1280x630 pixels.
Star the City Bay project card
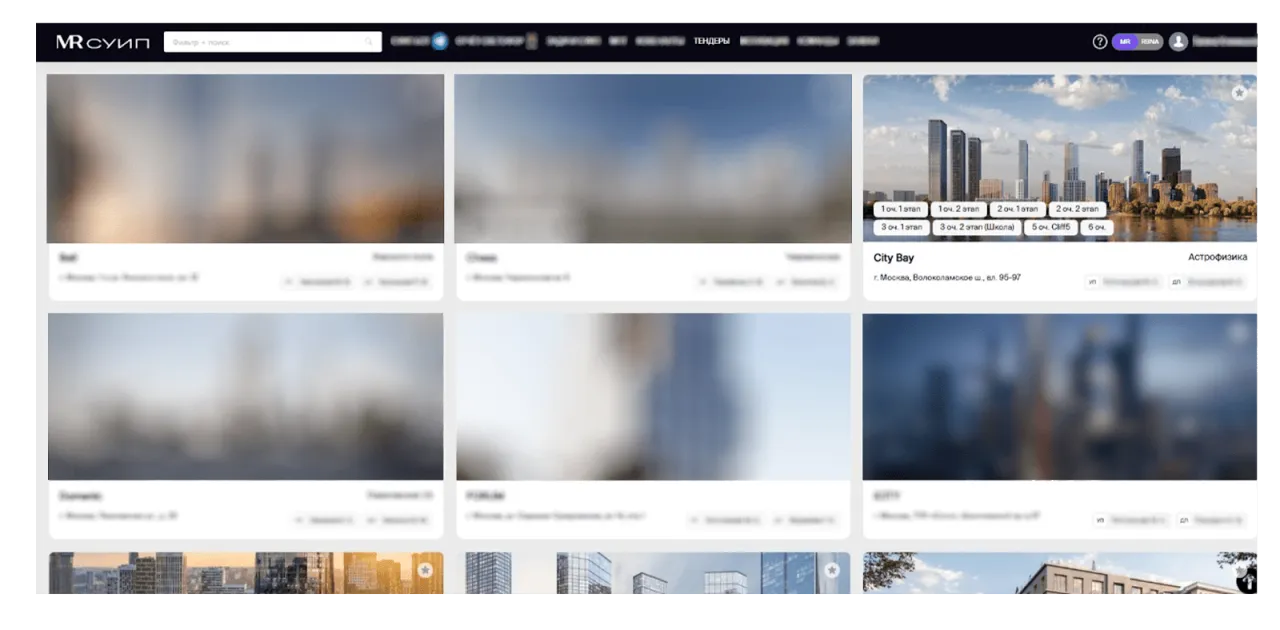pyautogui.click(x=1239, y=93)
